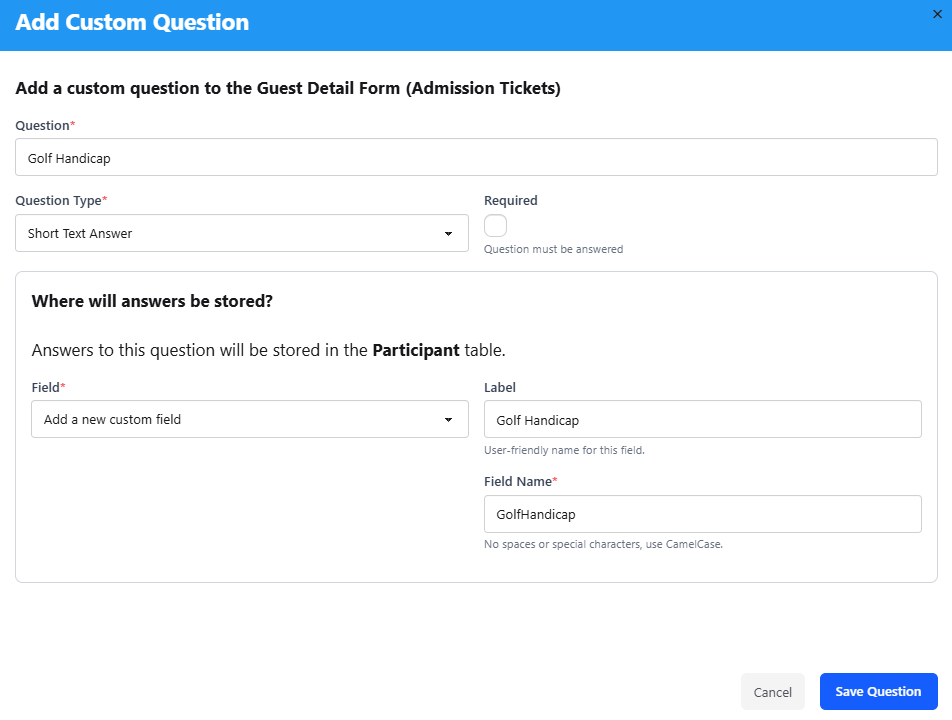Click the Add Custom Question title bar

(132, 22)
